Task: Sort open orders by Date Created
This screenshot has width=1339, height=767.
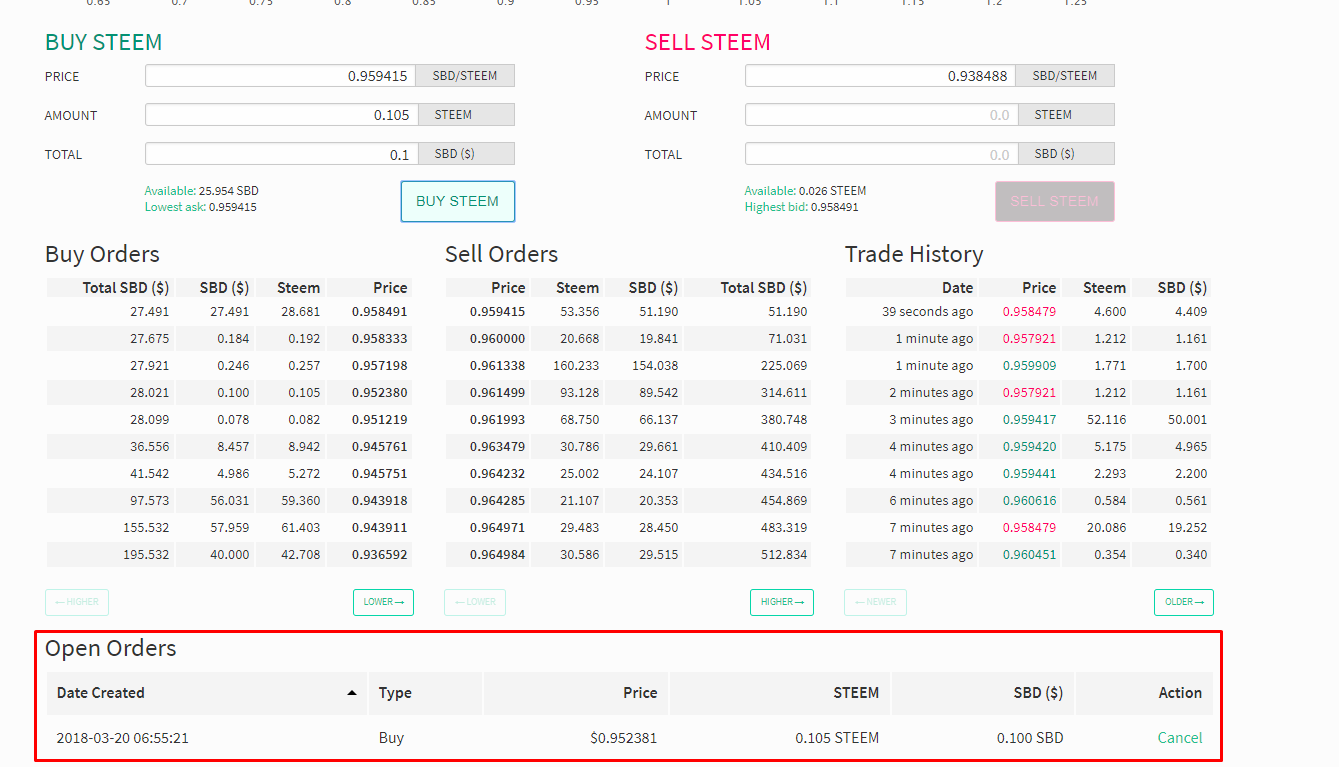Action: 207,693
